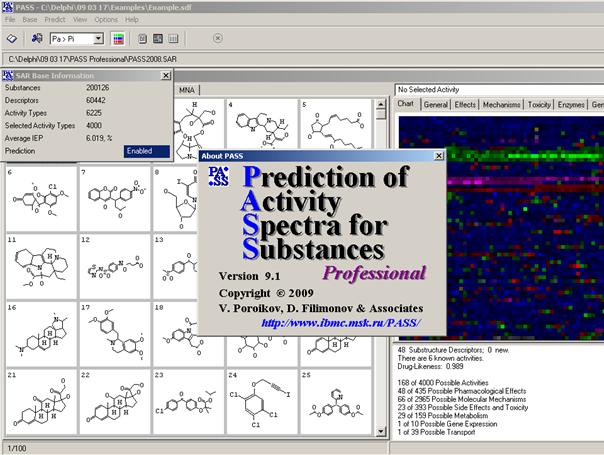Select molecule structure number 11
The width and height of the screenshot is (604, 455).
(41, 267)
